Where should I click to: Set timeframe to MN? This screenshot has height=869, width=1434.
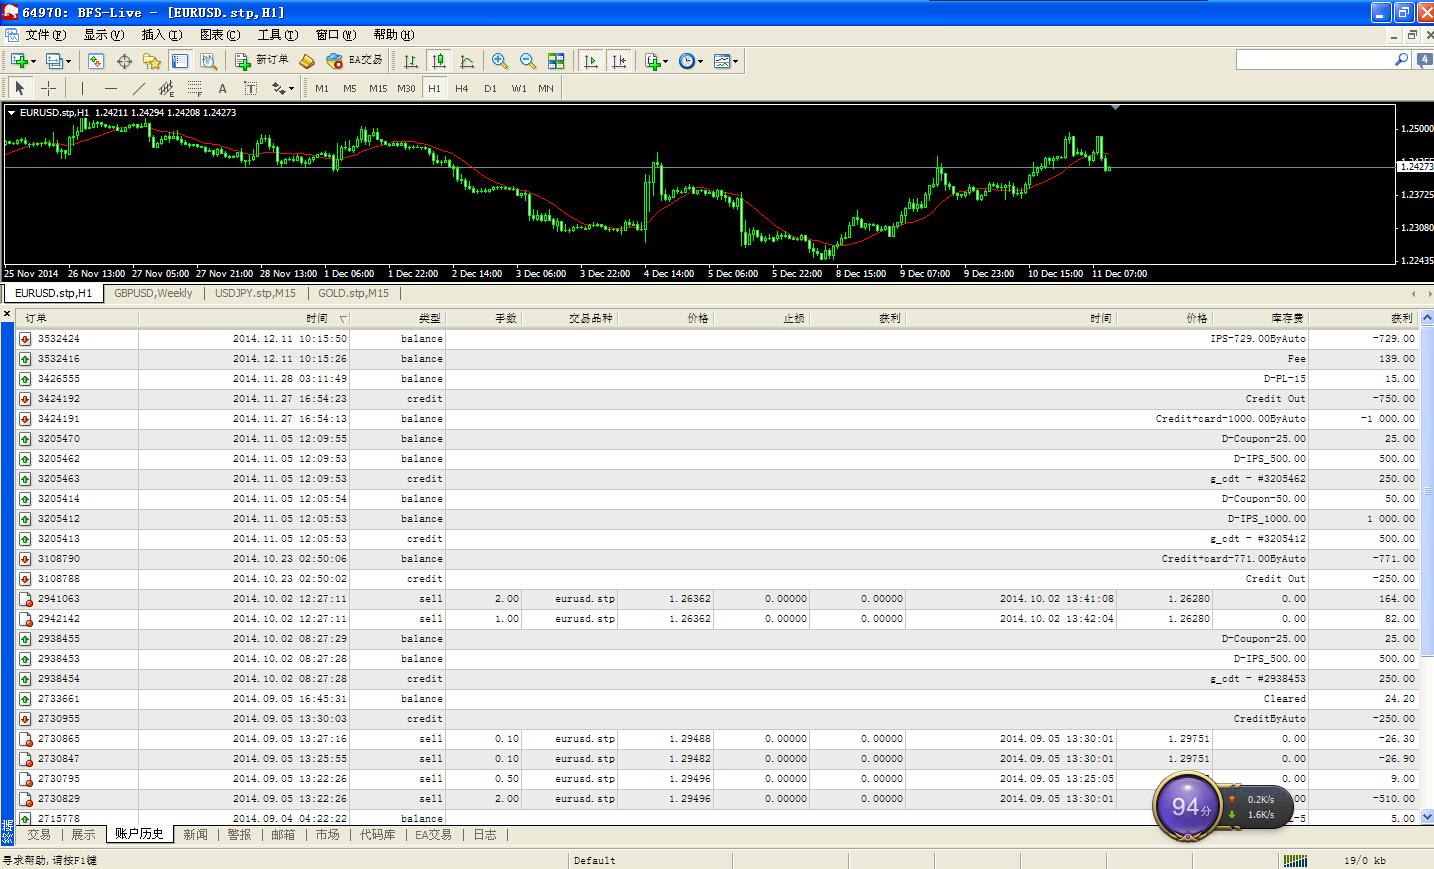pyautogui.click(x=546, y=88)
